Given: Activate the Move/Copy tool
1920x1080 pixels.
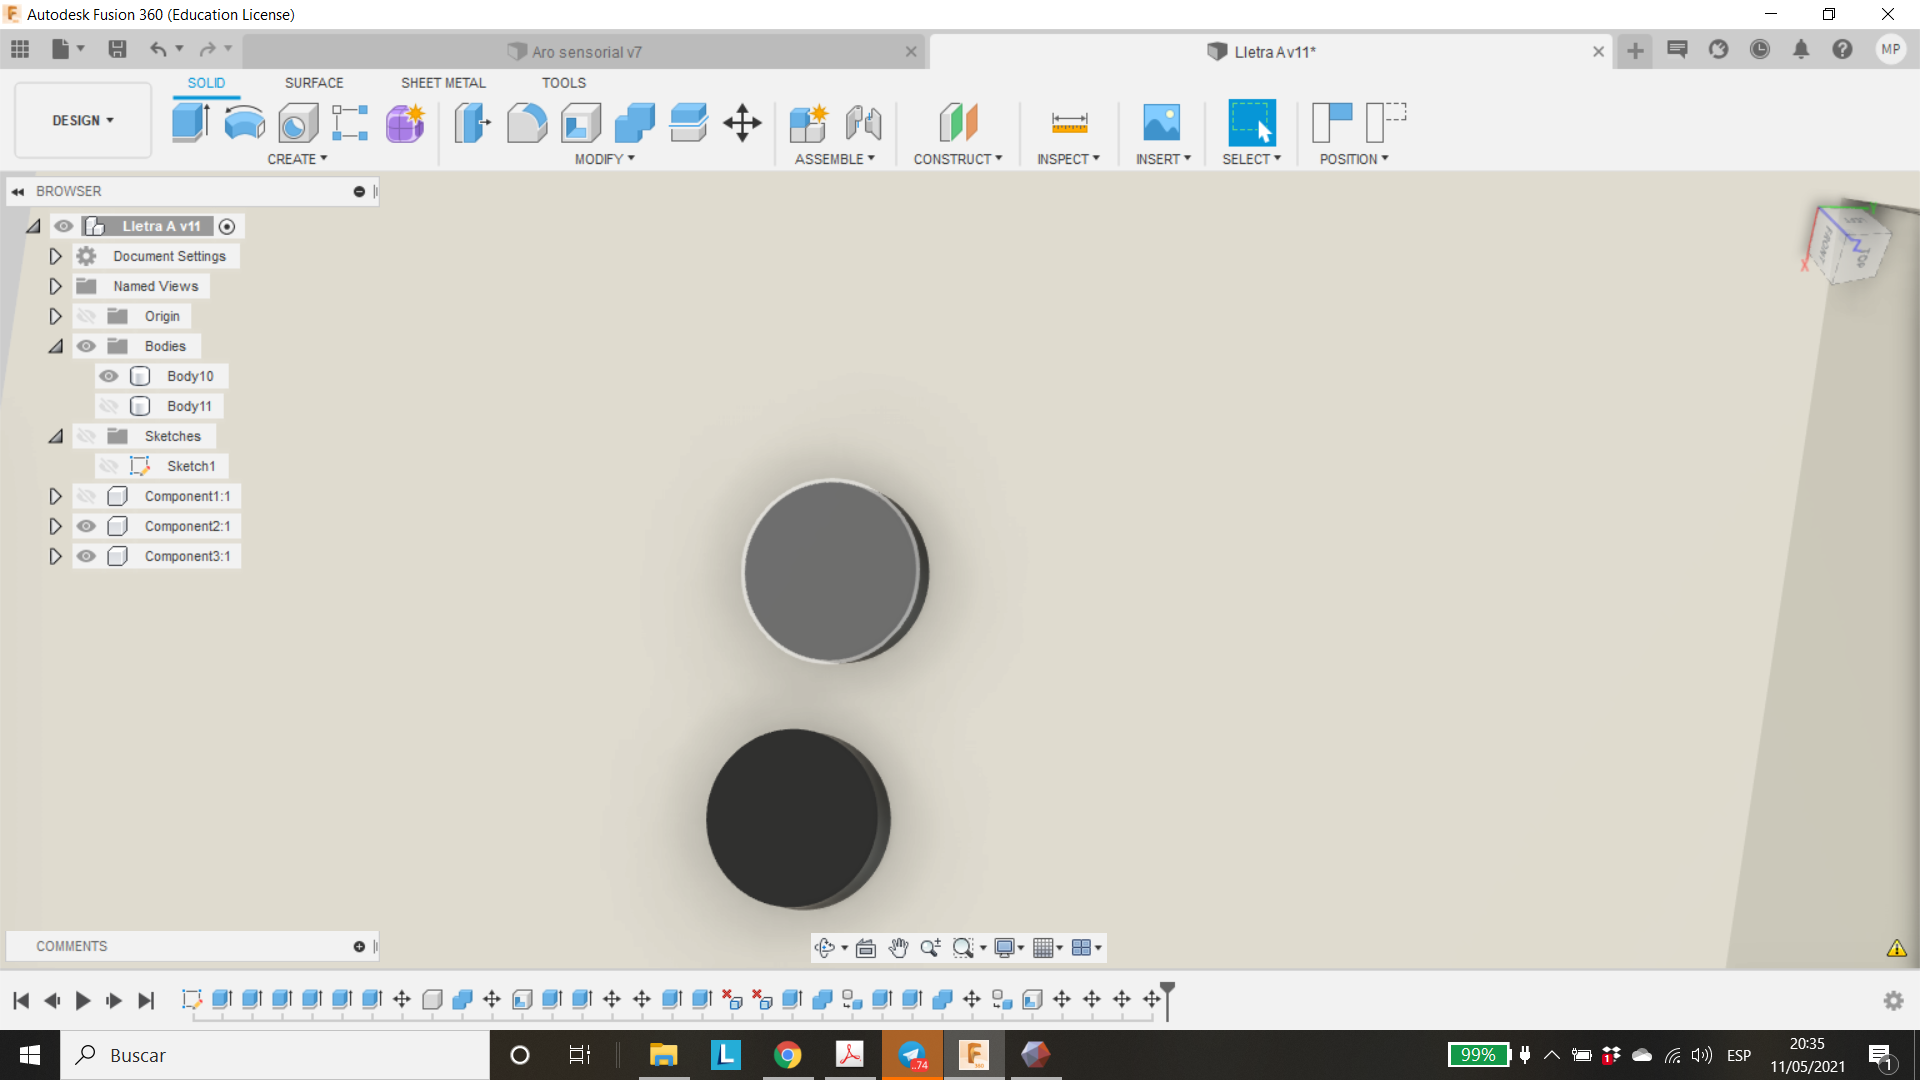Looking at the screenshot, I should 742,123.
